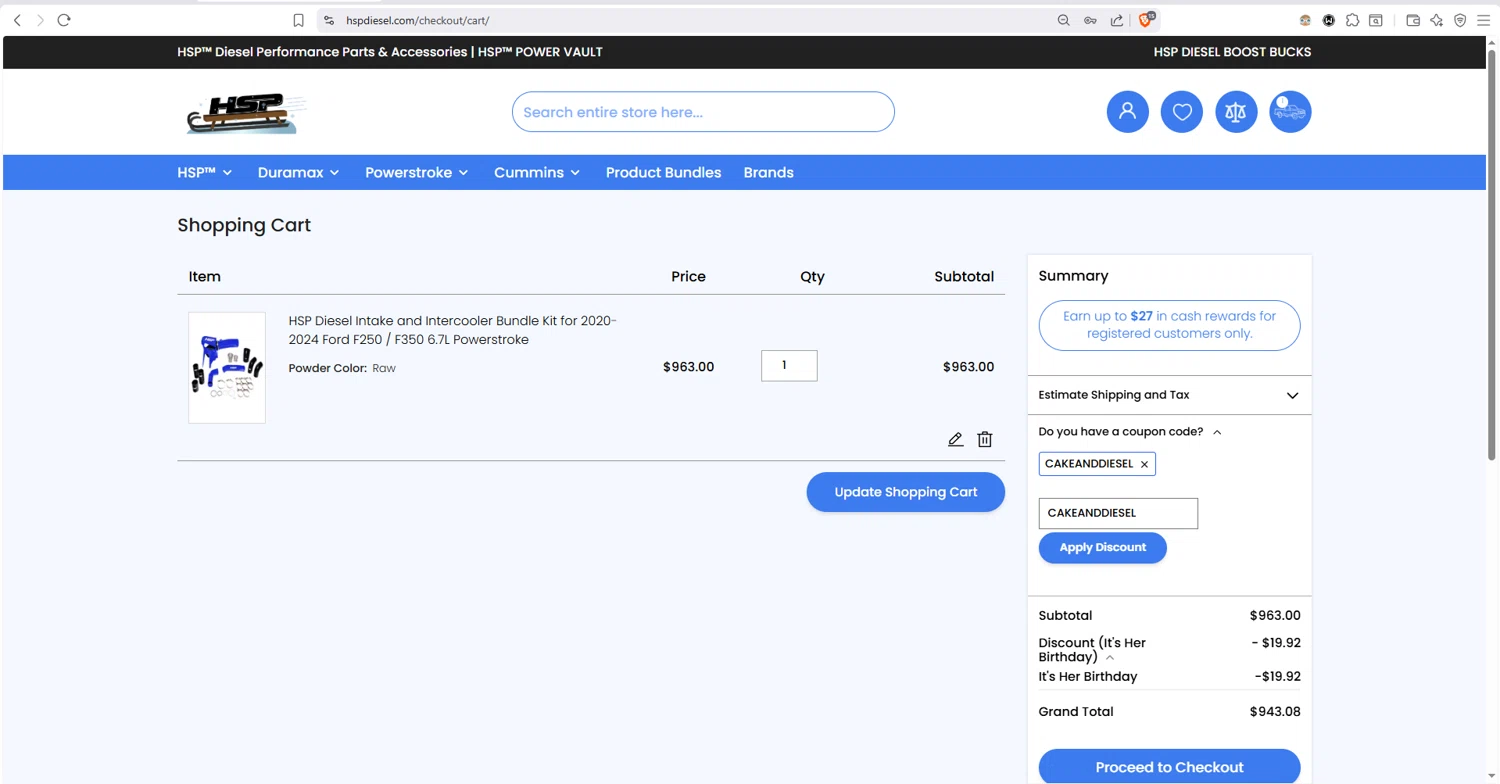The image size is (1500, 784).
Task: Click the store search field
Action: coord(703,112)
